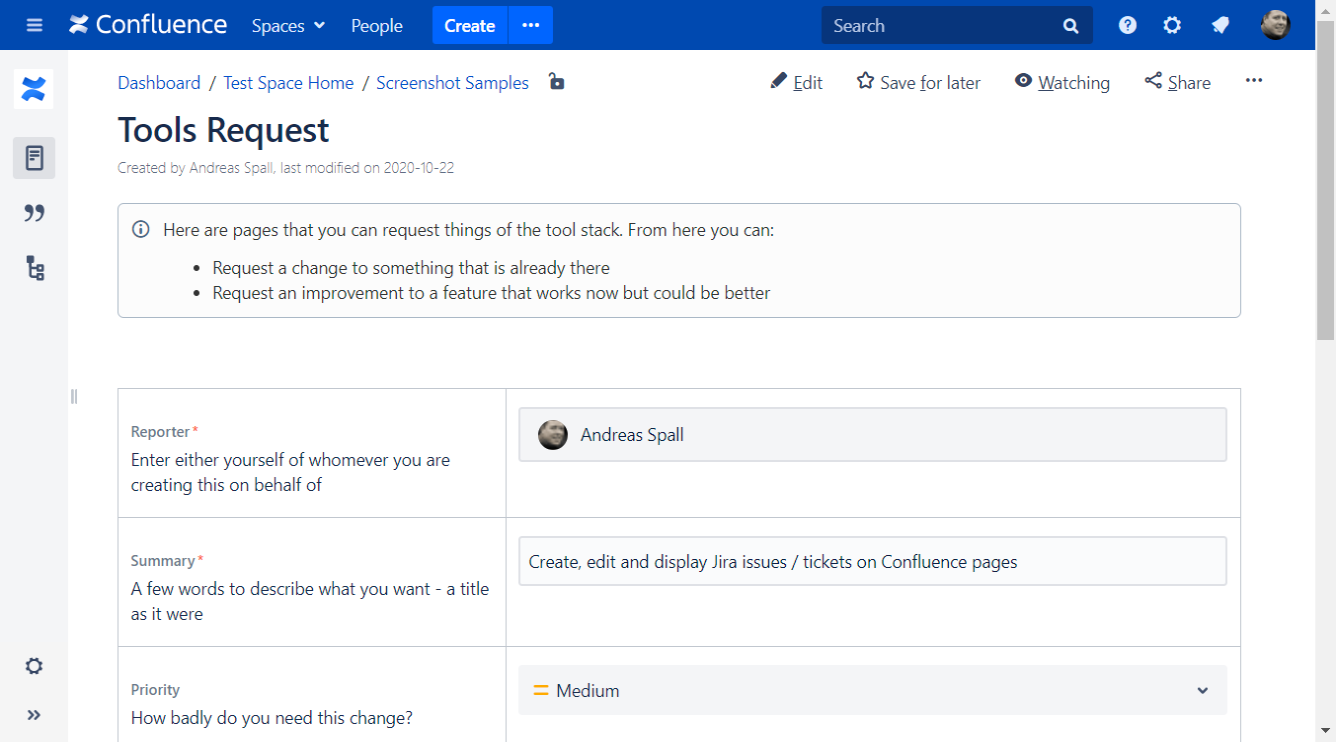Click 'Request a change to something' bullet

(x=411, y=268)
